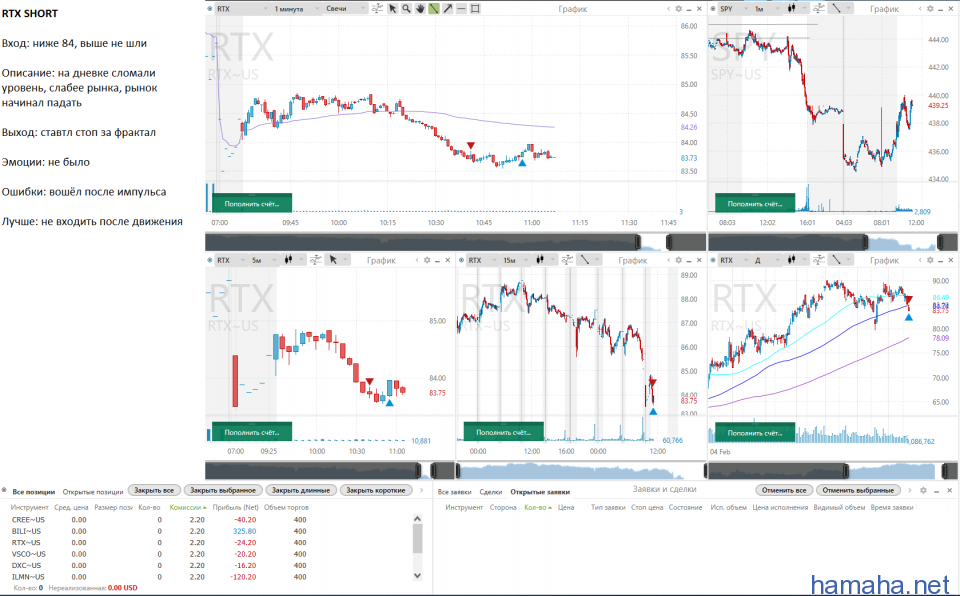Click link icon of the positions panel

pyautogui.click(x=5, y=491)
